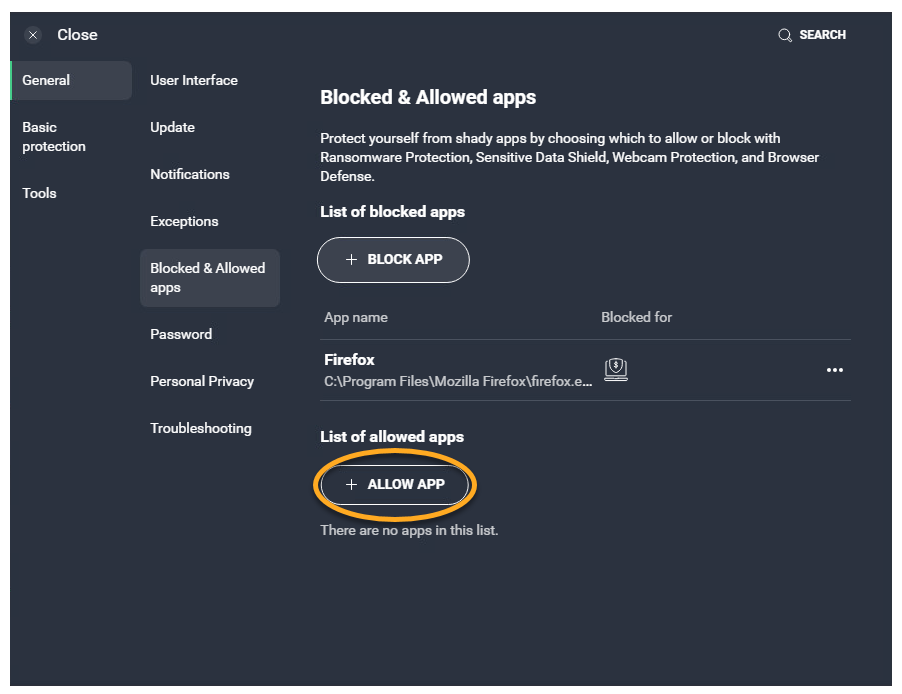The width and height of the screenshot is (902, 694).
Task: Open Password settings
Action: [x=181, y=334]
